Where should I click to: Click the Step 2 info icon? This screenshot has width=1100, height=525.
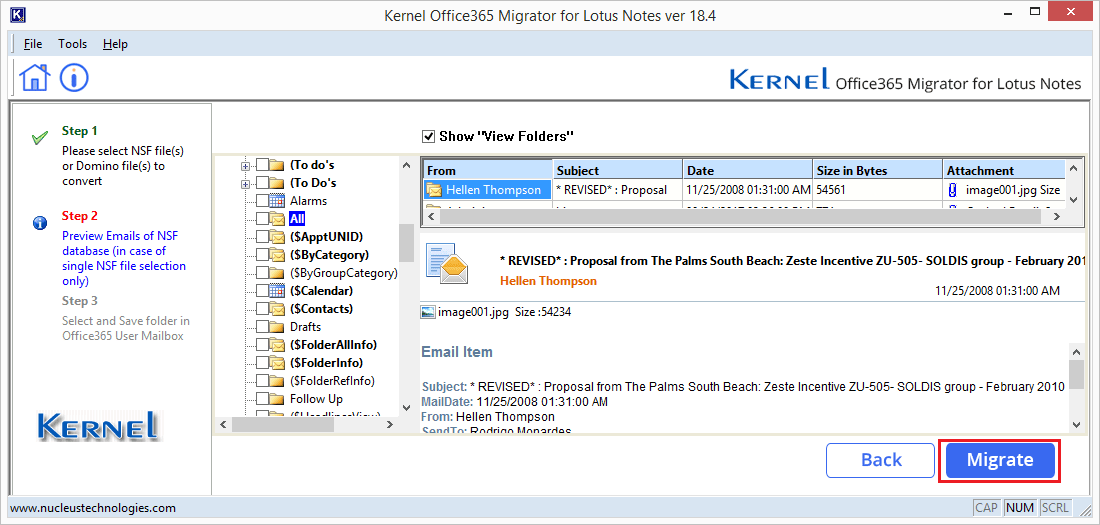point(40,223)
